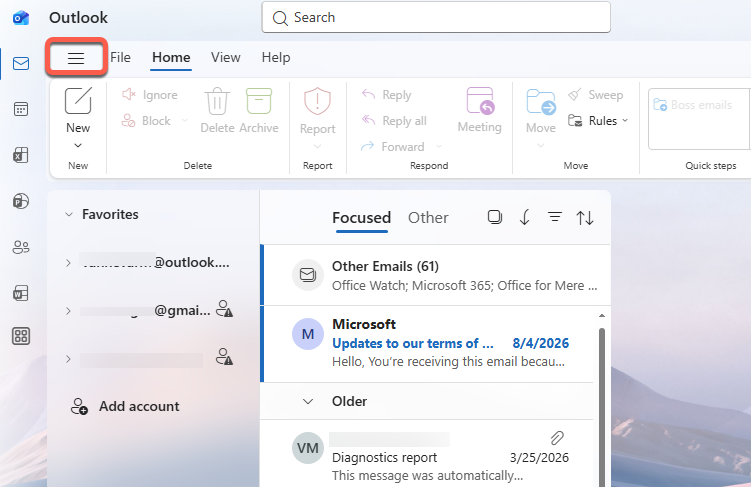Click the Sweep button
Screen dimensions: 751x487
[595, 95]
